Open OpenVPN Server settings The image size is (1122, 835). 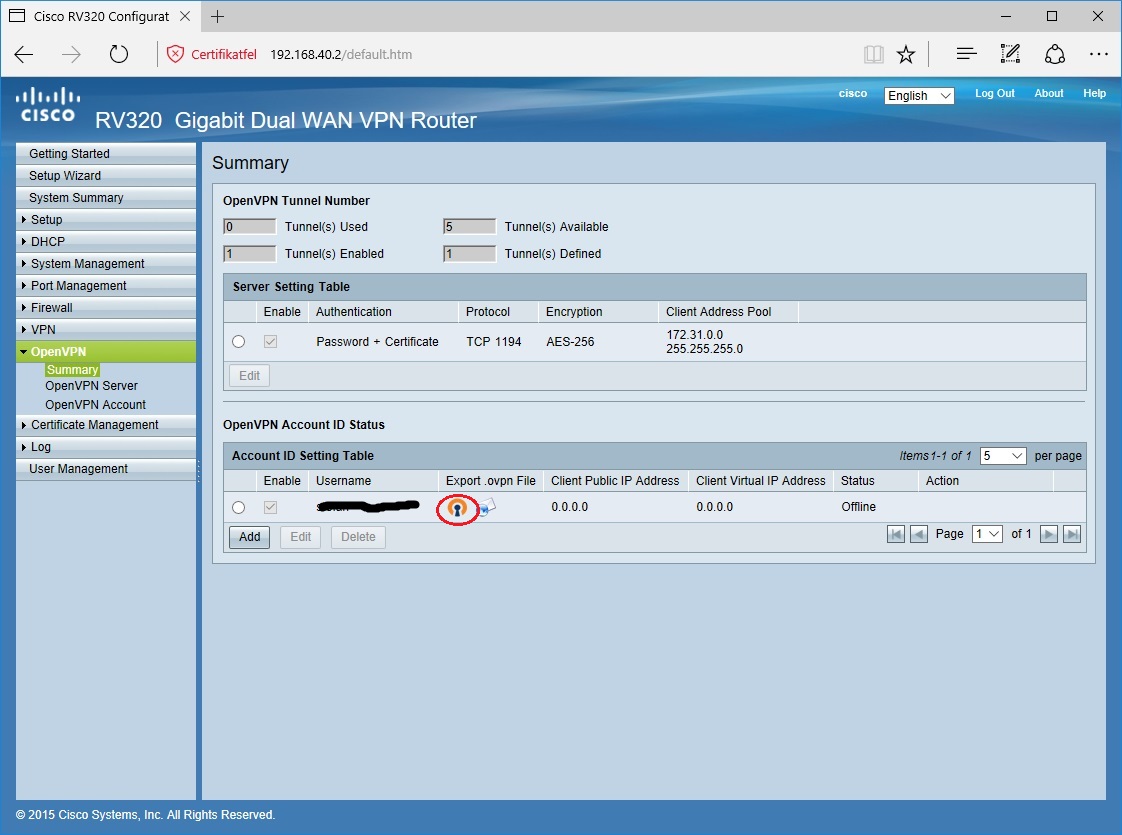(x=92, y=386)
